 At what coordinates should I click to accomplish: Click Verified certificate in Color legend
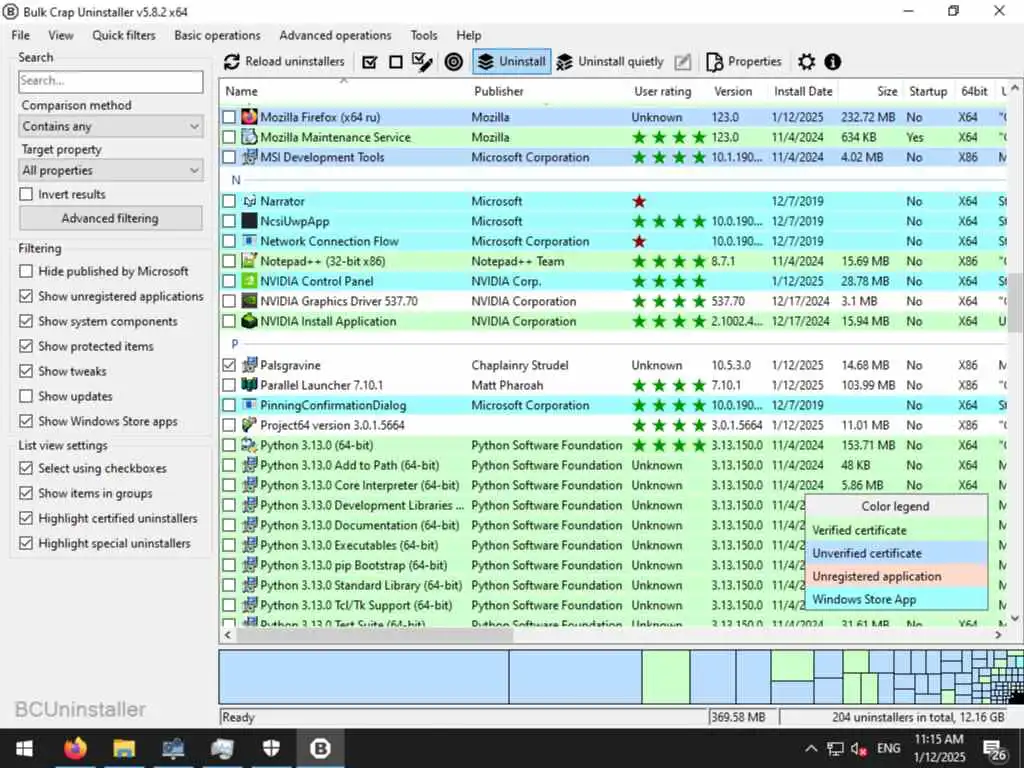point(896,530)
